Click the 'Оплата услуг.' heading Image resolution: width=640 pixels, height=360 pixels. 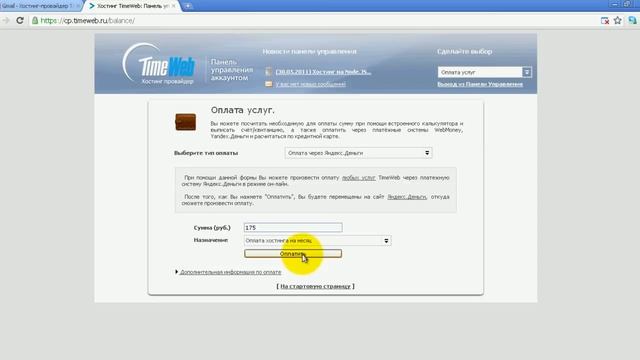243,110
